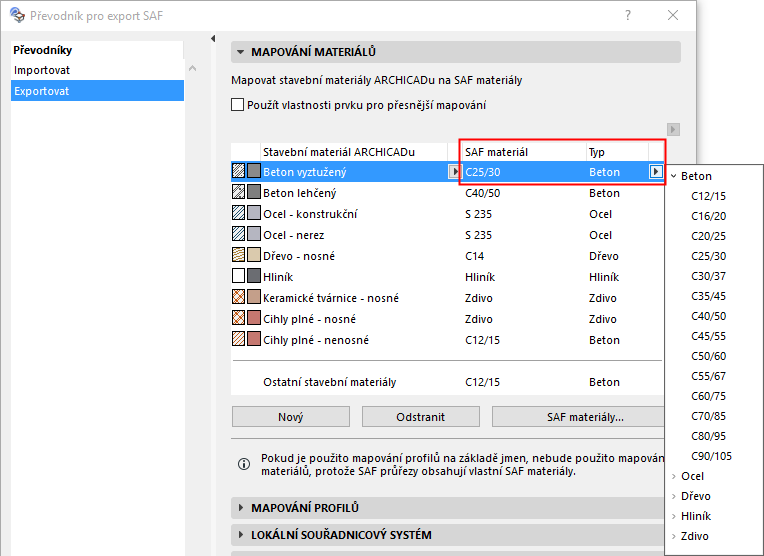This screenshot has height=556, width=764.
Task: Choose C45/55 from the Beton list
Action: 708,336
